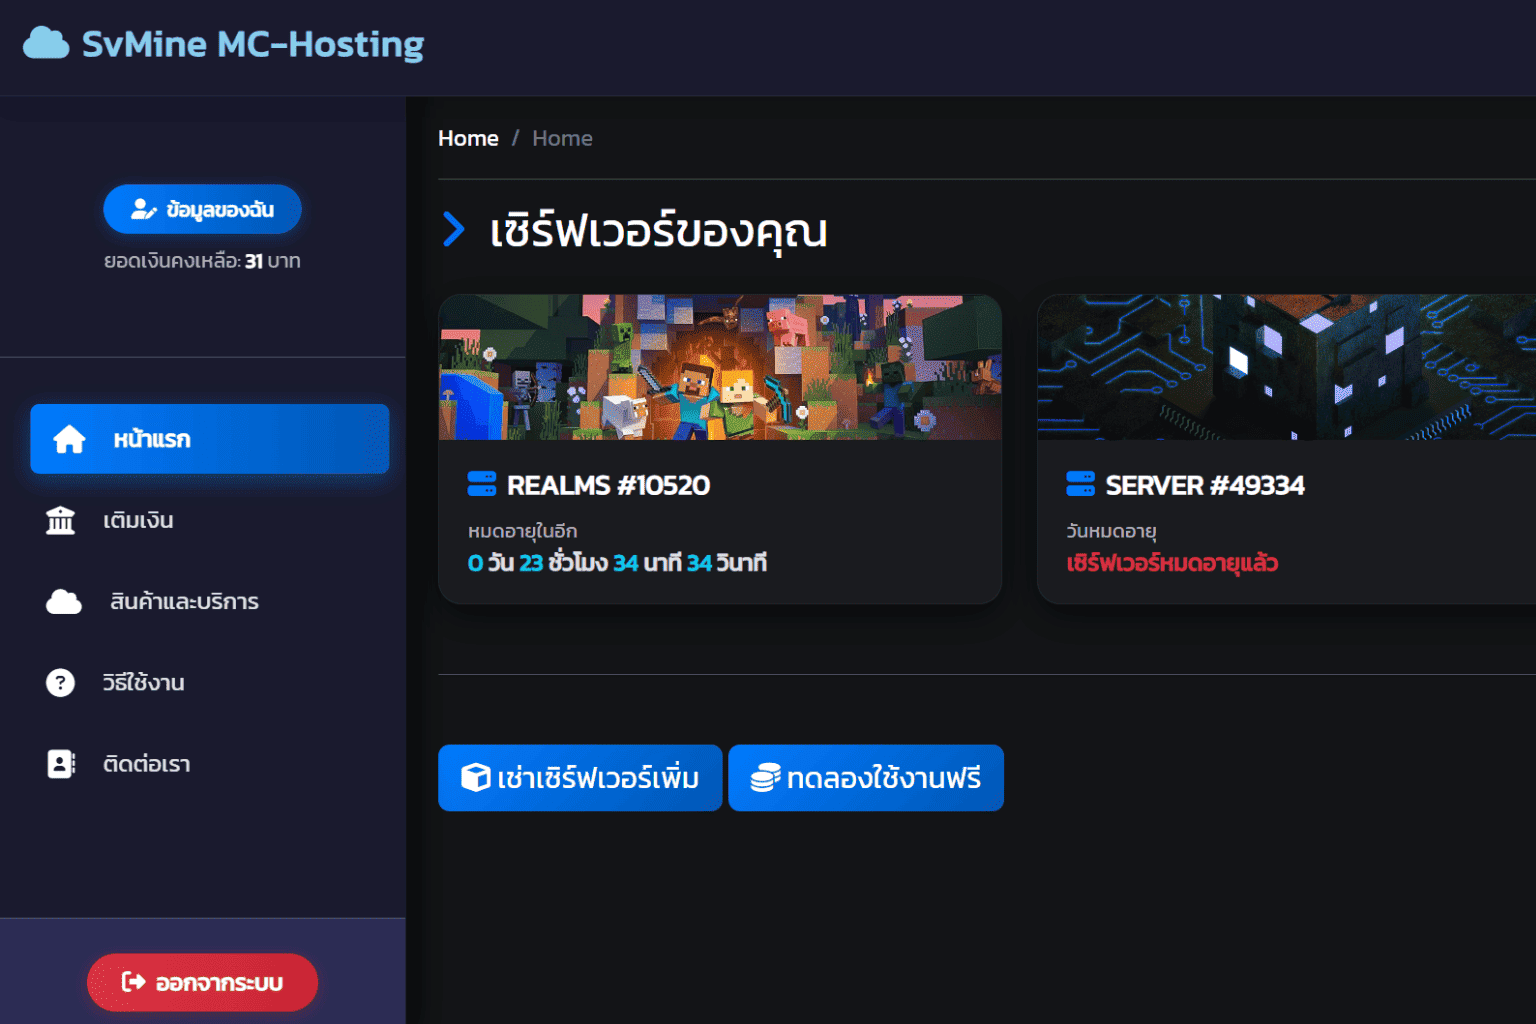Open เติมเงิน from the sidebar

(138, 520)
